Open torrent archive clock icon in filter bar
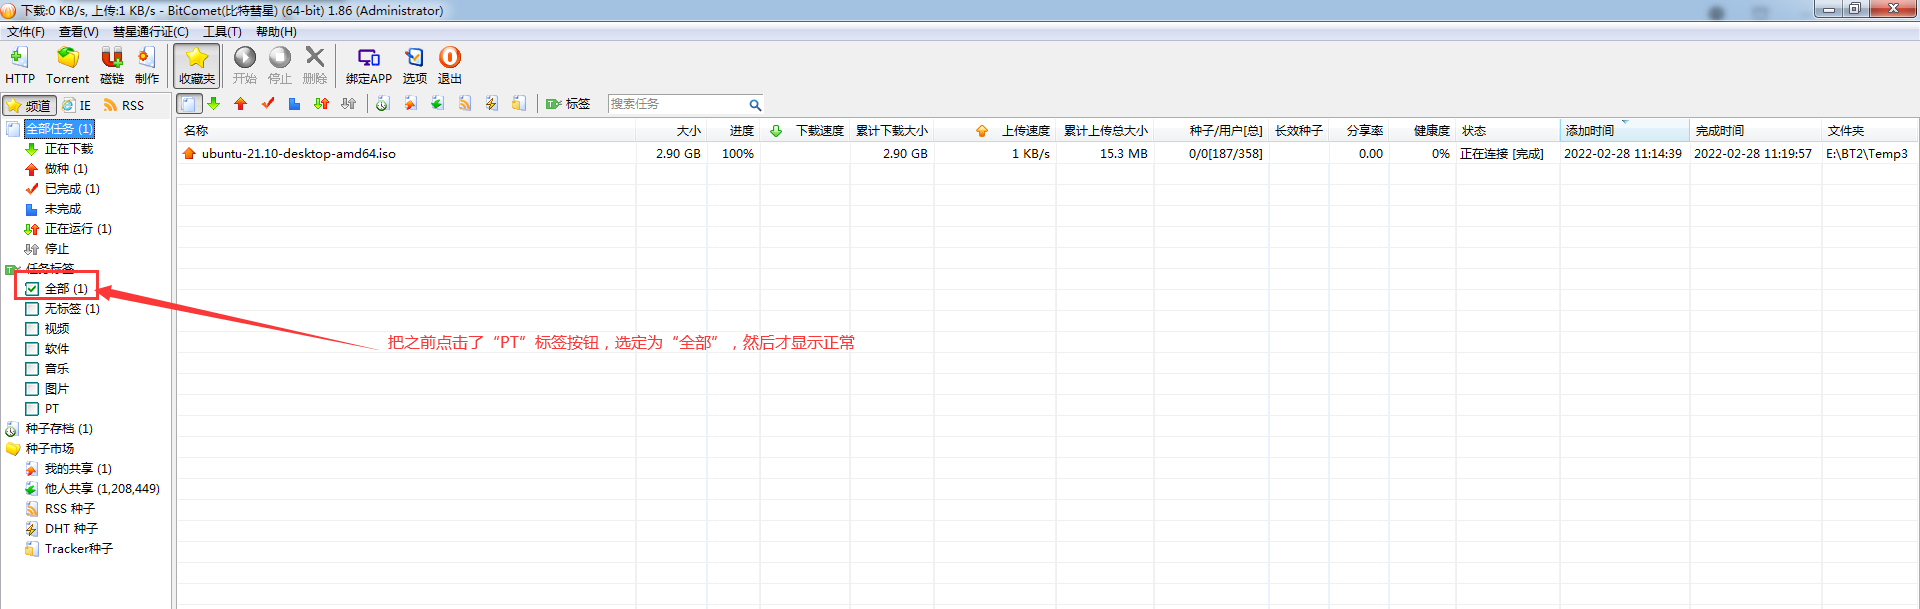Viewport: 1920px width, 609px height. click(383, 104)
